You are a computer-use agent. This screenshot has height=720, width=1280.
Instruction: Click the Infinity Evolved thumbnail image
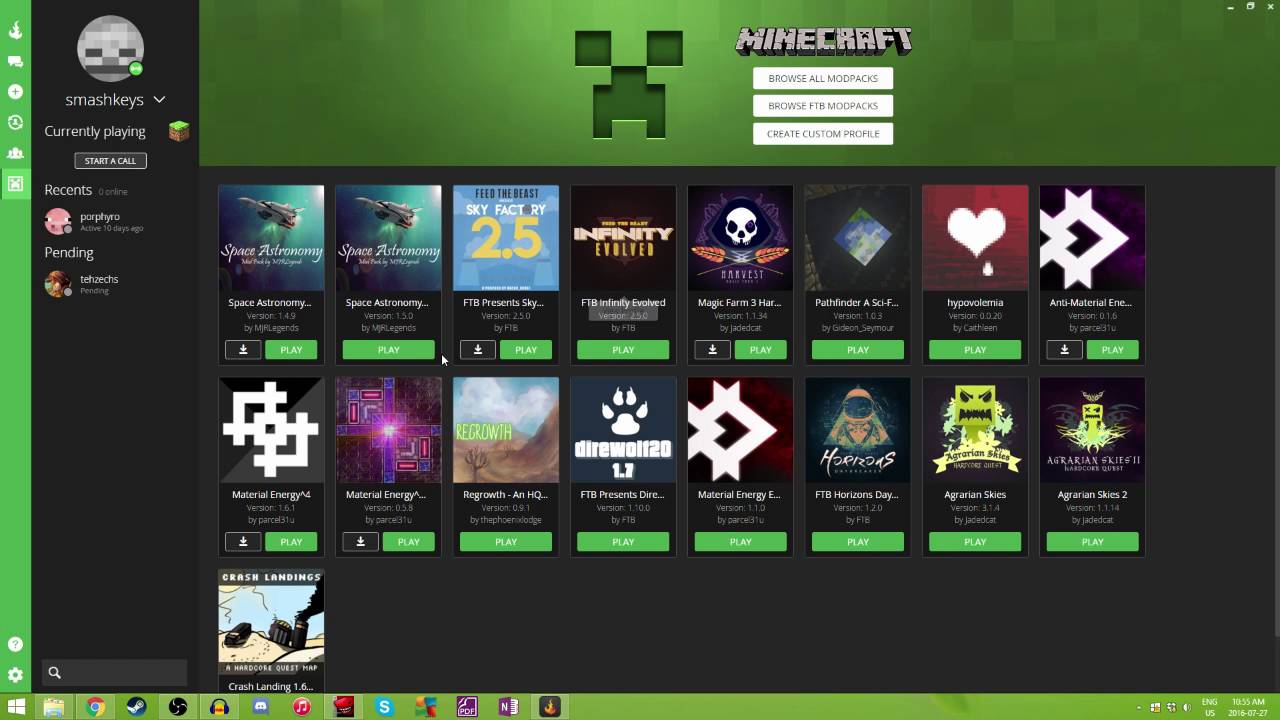pos(623,238)
